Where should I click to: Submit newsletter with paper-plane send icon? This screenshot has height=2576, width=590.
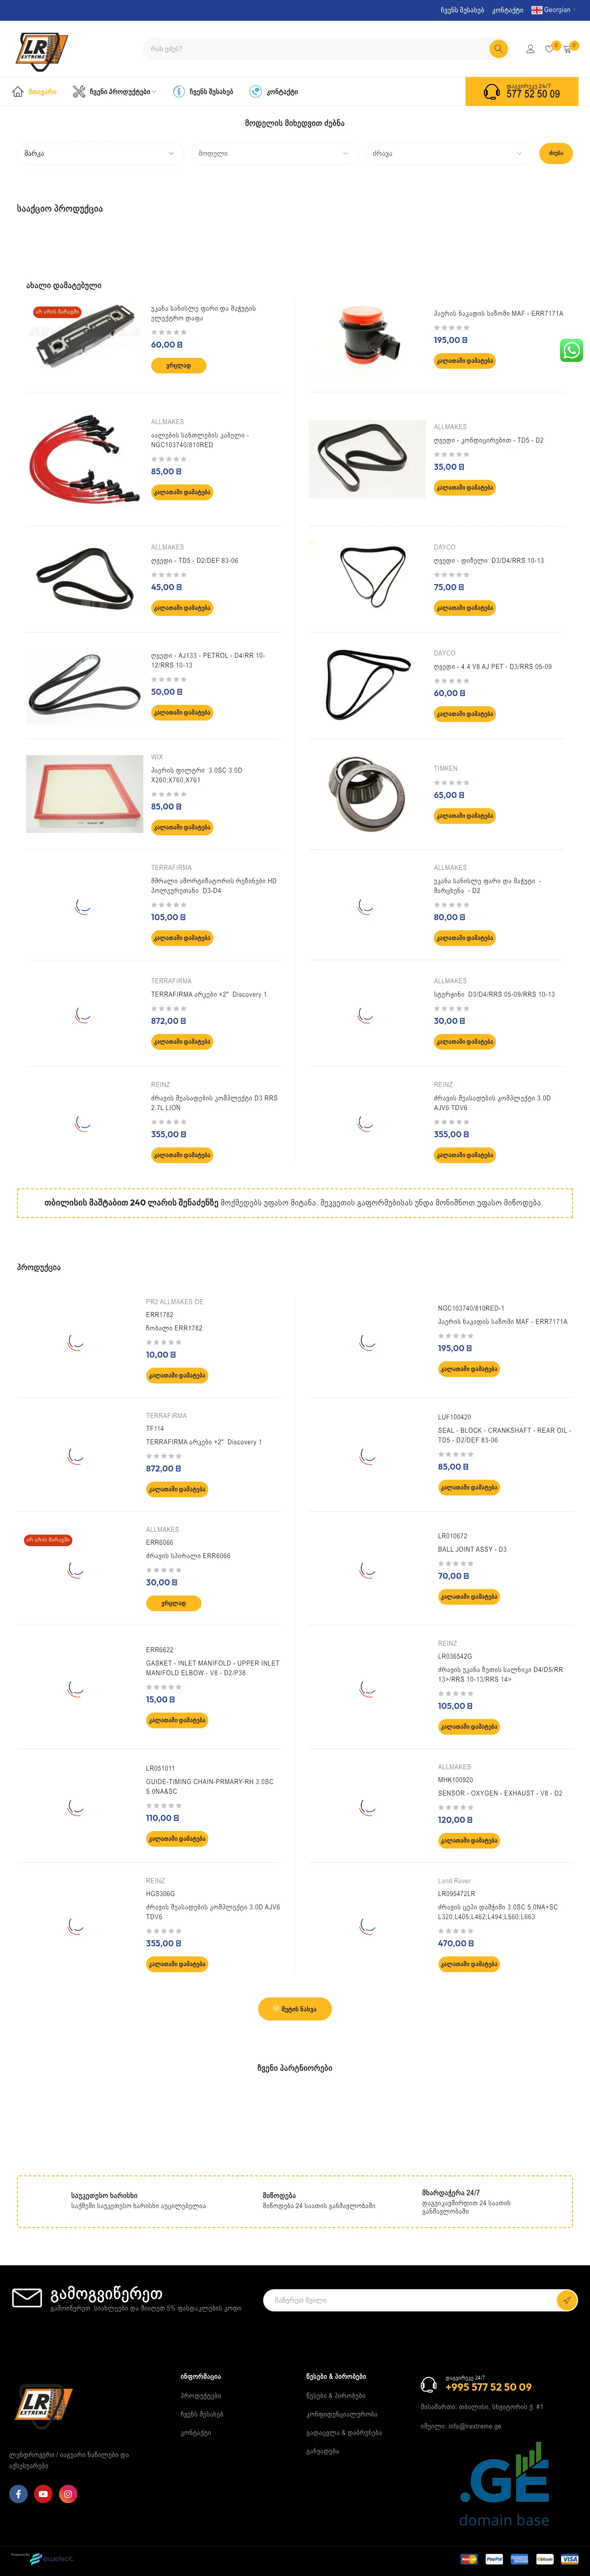[566, 2300]
